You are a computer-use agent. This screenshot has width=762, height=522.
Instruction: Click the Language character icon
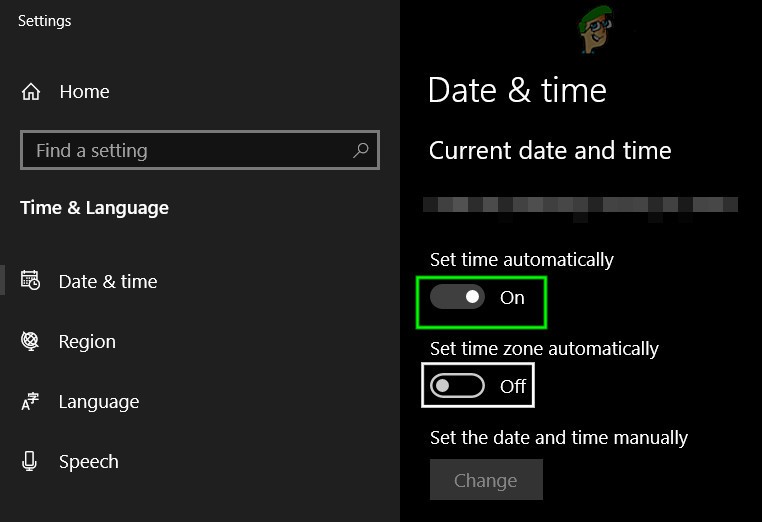pyautogui.click(x=30, y=402)
